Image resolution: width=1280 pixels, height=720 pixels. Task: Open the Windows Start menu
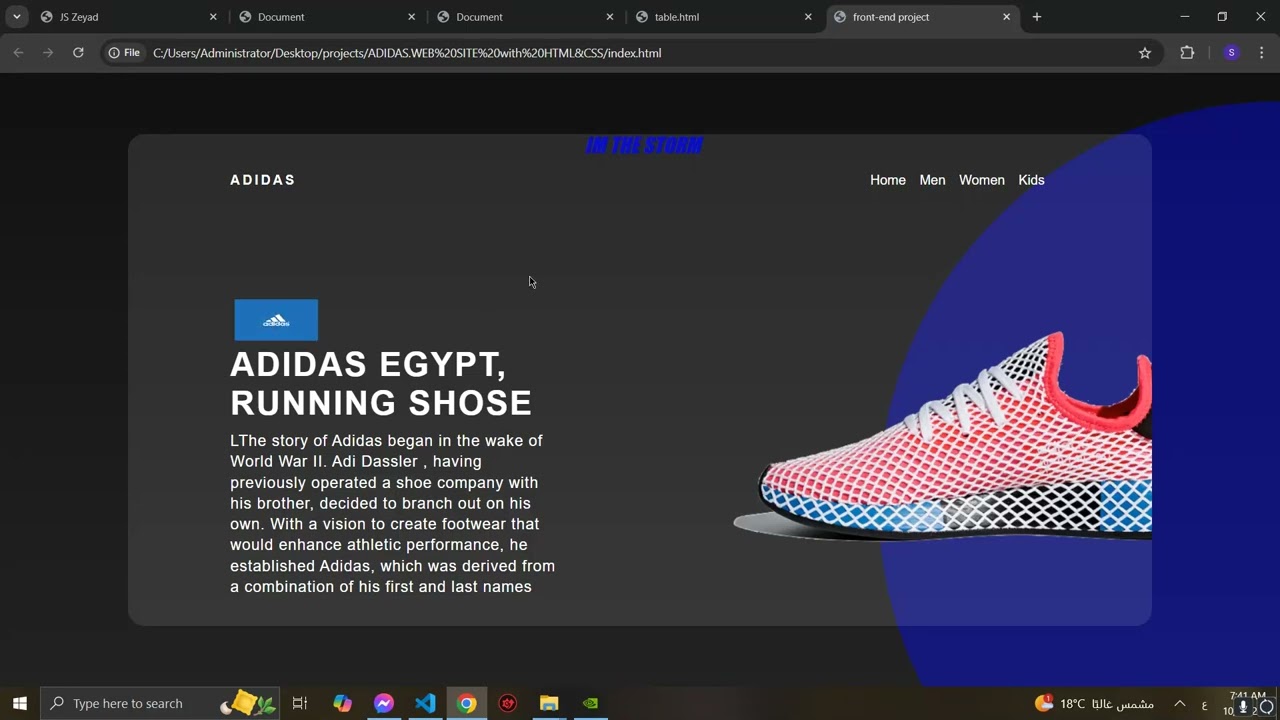point(19,703)
